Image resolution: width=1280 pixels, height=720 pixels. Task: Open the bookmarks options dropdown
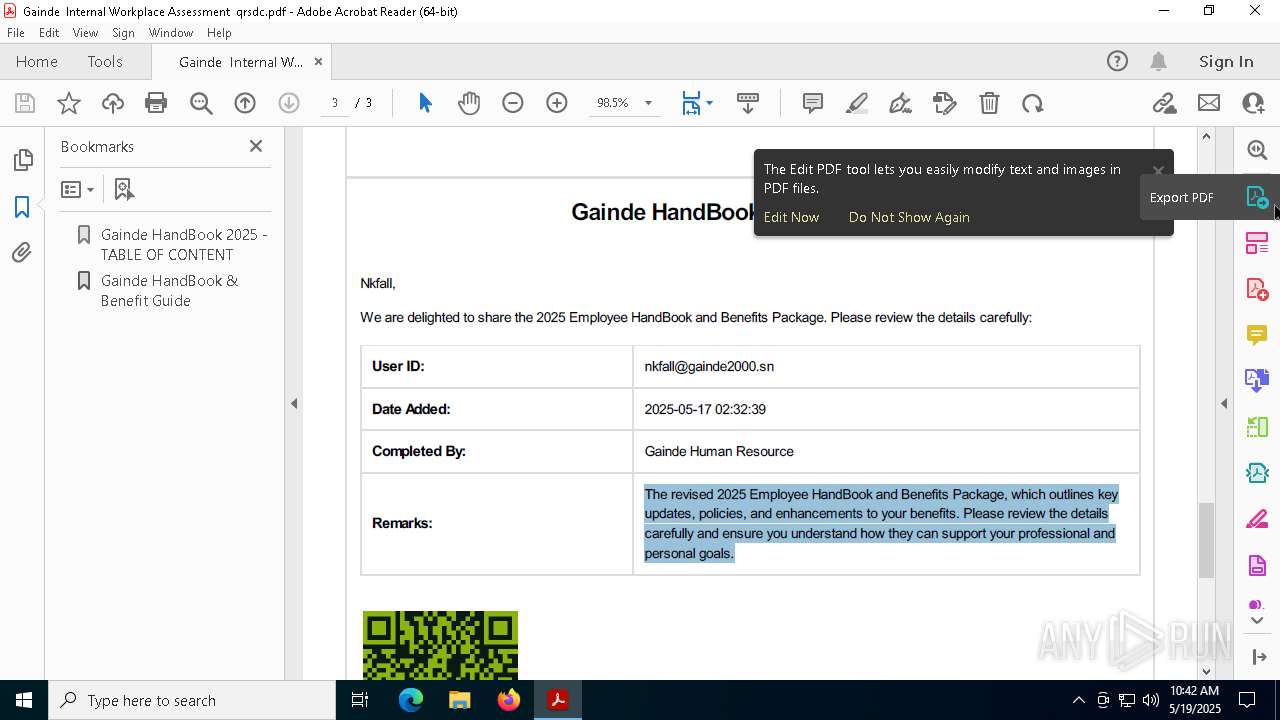pyautogui.click(x=78, y=189)
